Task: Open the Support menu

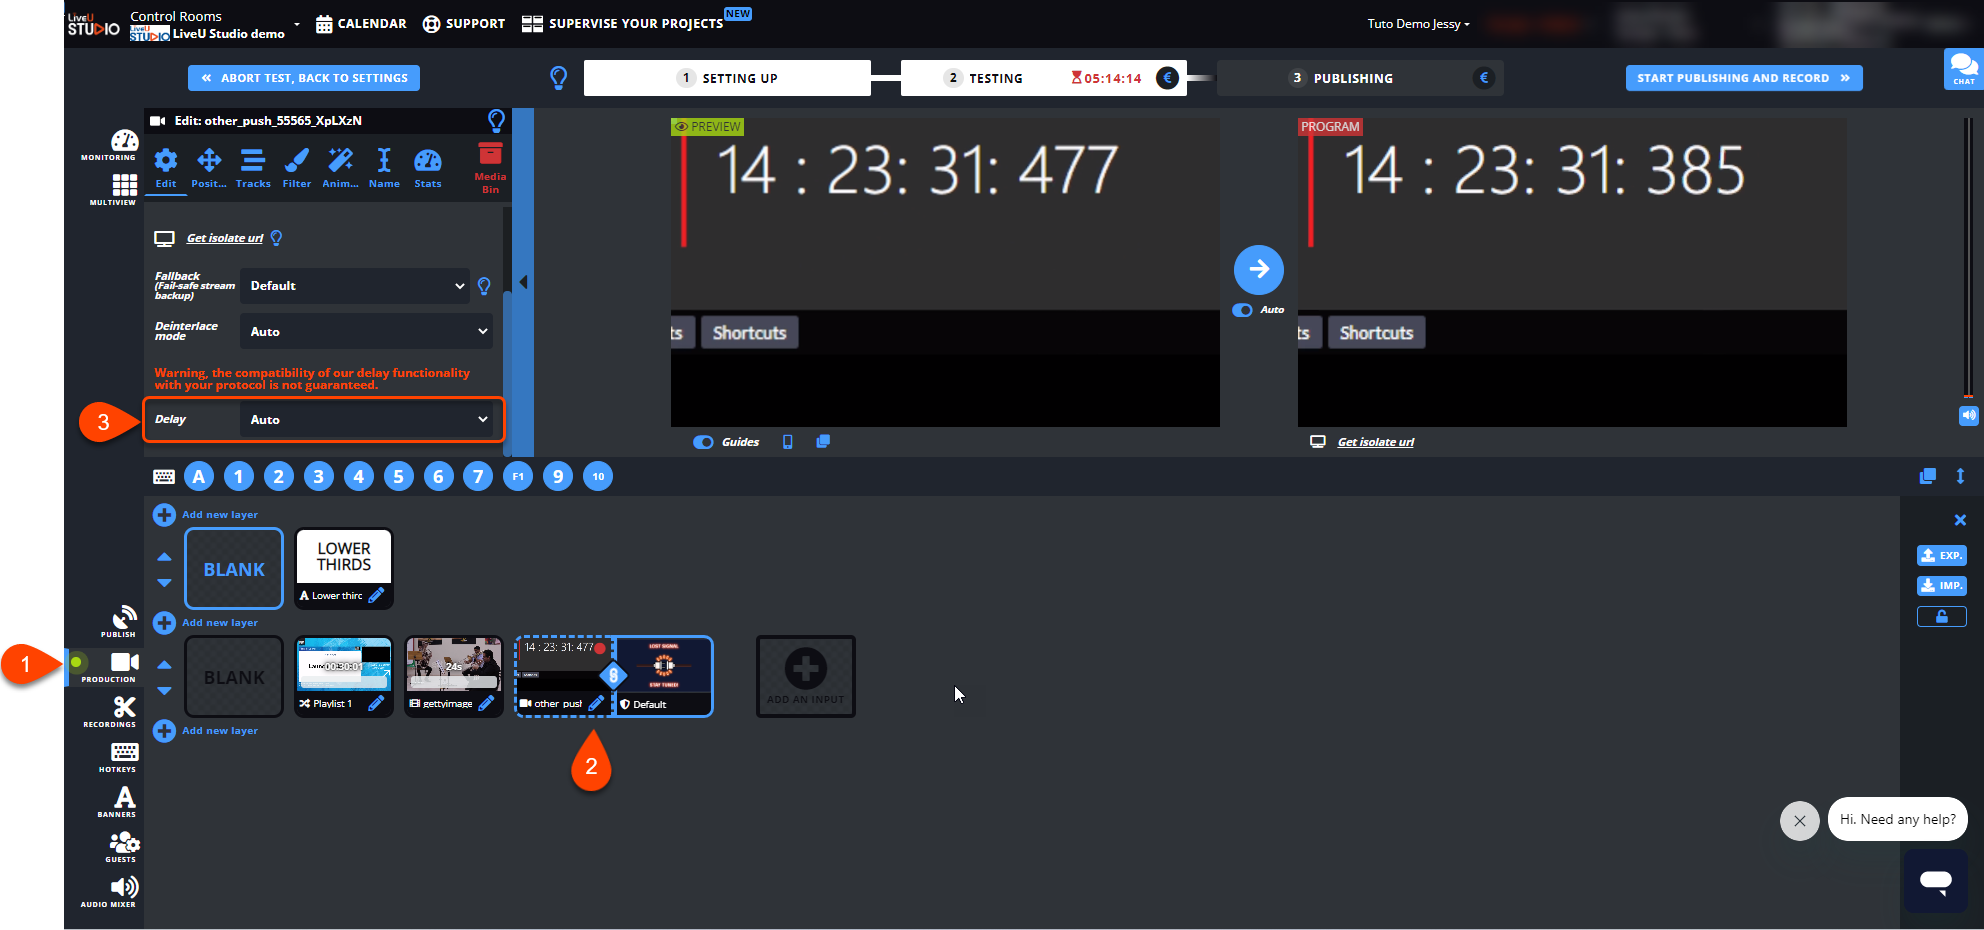Action: tap(464, 24)
